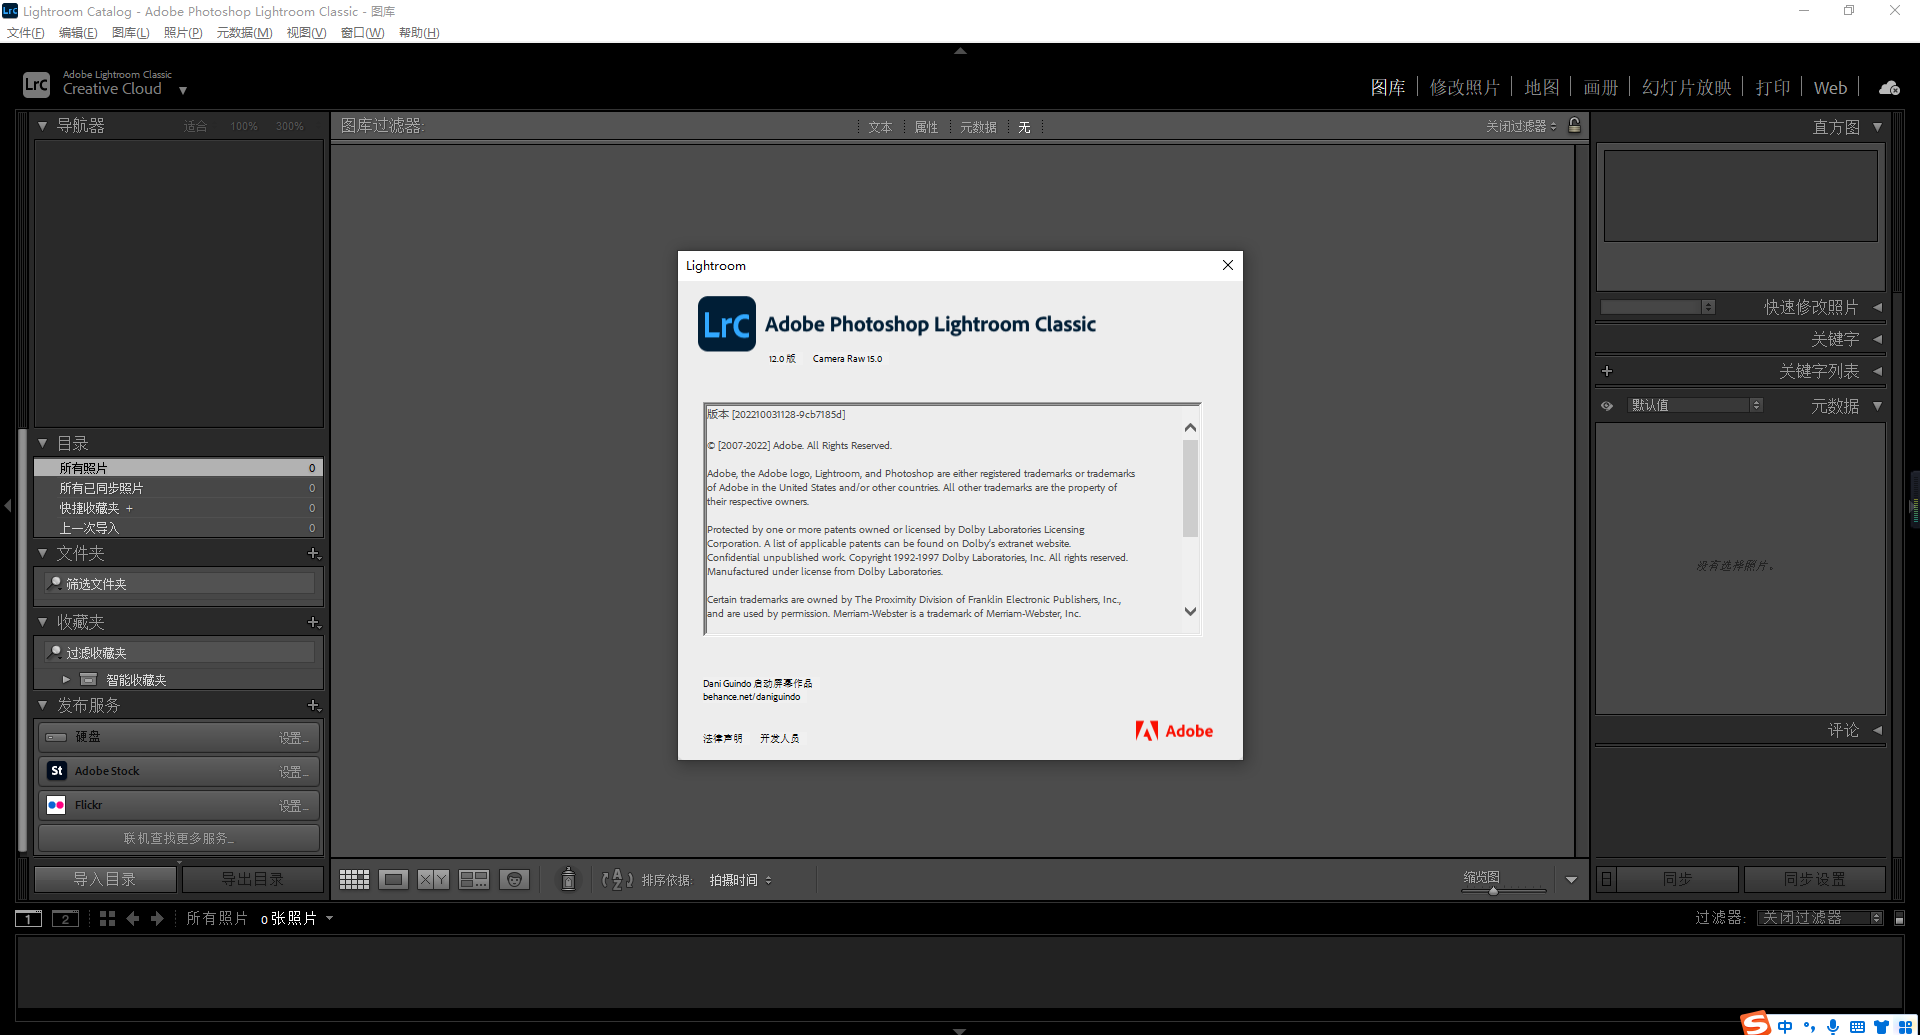1920x1035 pixels.
Task: Toggle the metadata panel eye icon
Action: click(x=1607, y=406)
